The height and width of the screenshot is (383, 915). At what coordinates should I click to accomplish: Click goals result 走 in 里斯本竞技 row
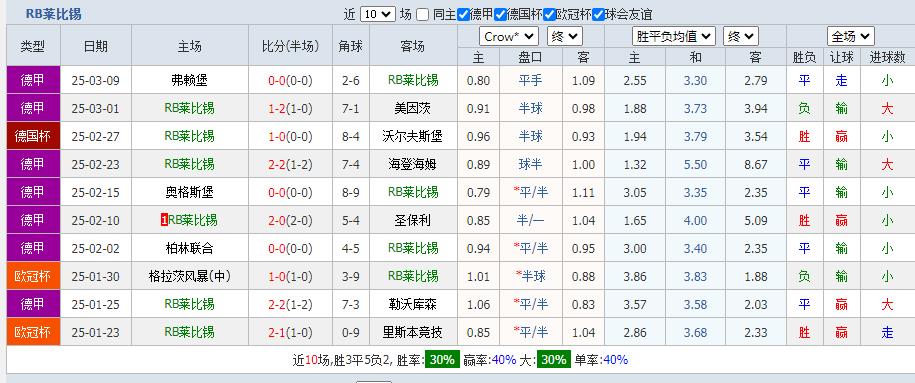coord(887,332)
